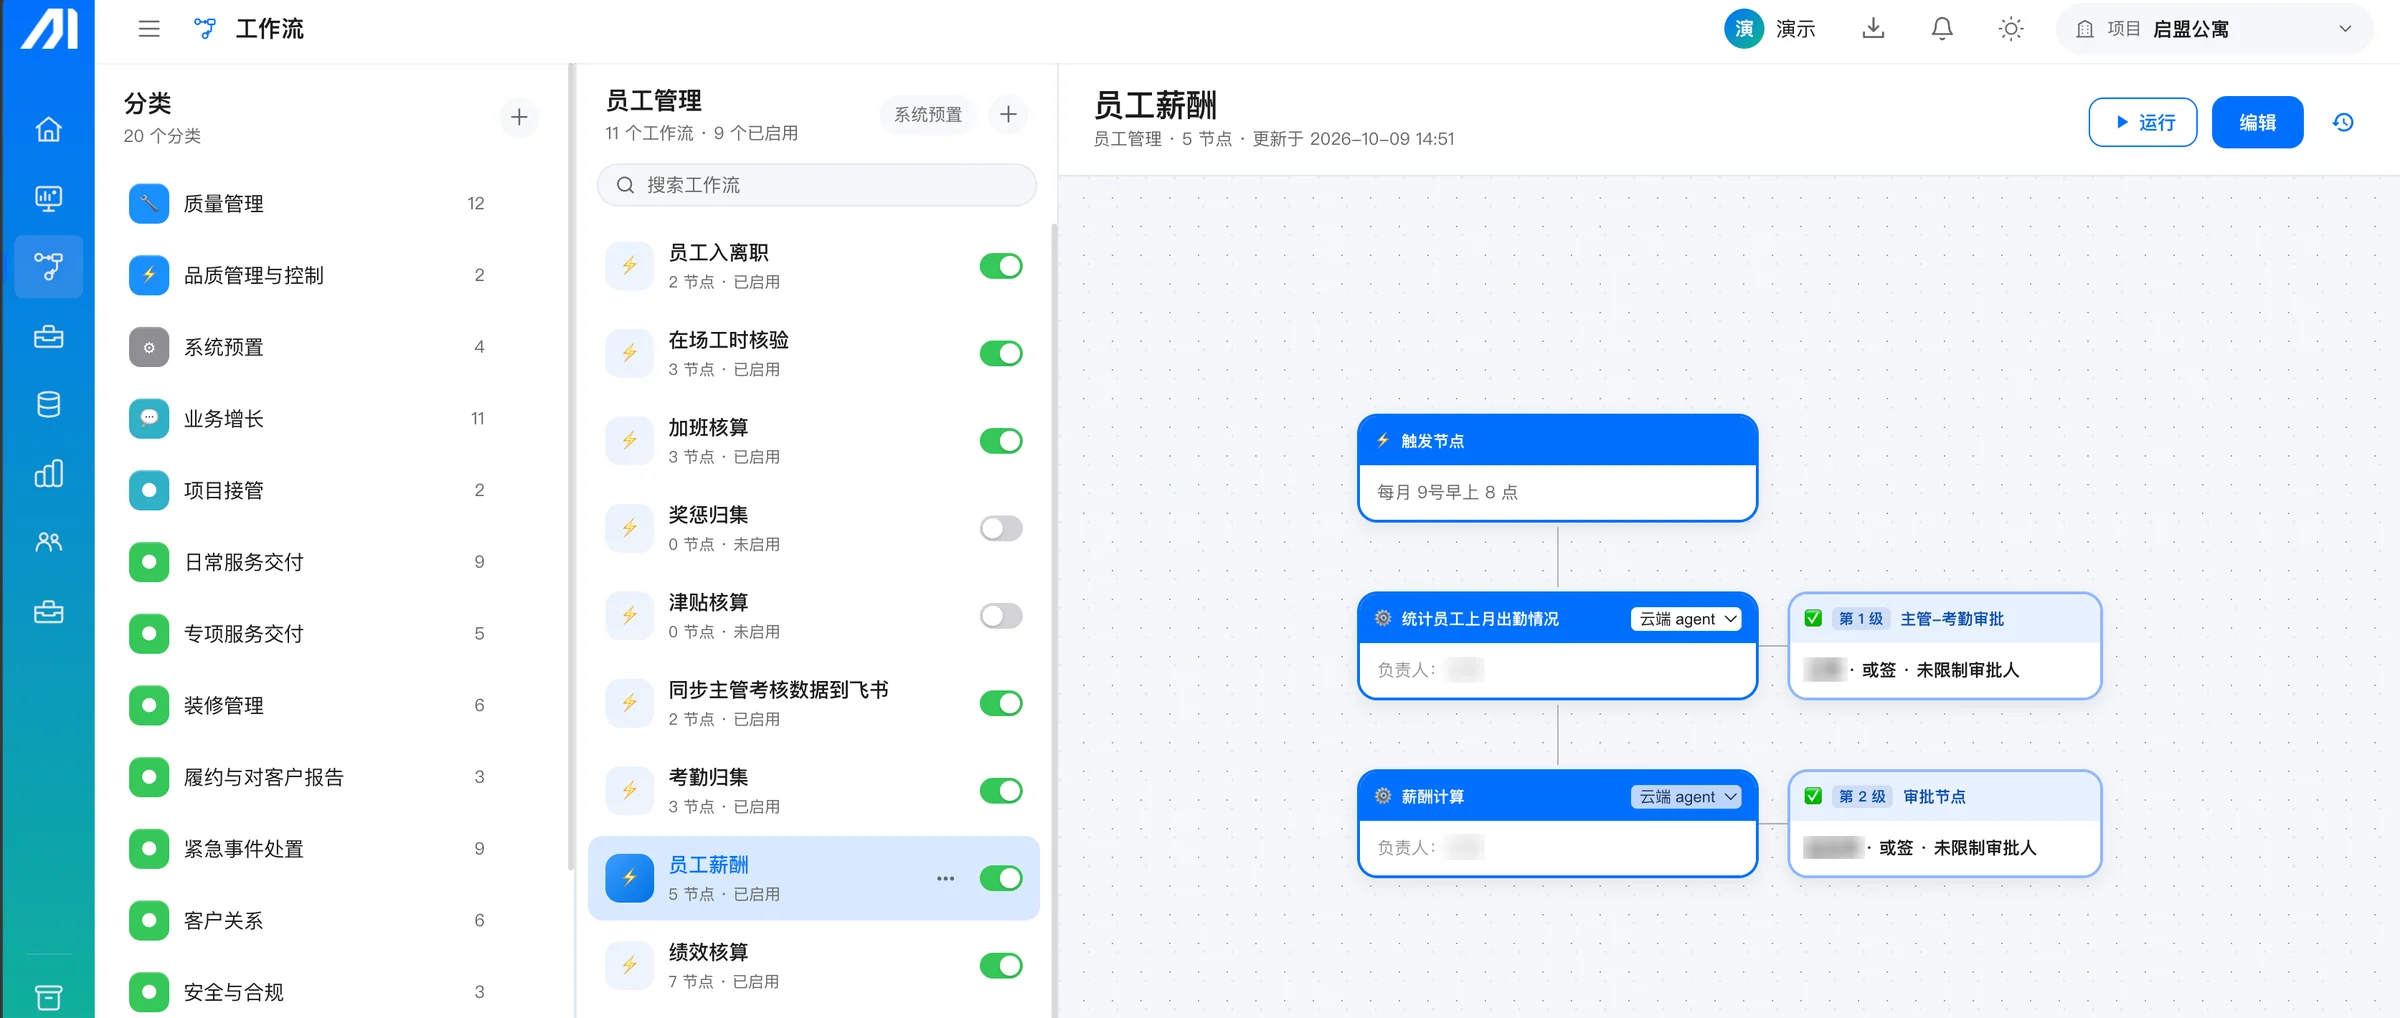The width and height of the screenshot is (2400, 1018).
Task: Open the monitor dashboard sidebar icon
Action: point(48,198)
